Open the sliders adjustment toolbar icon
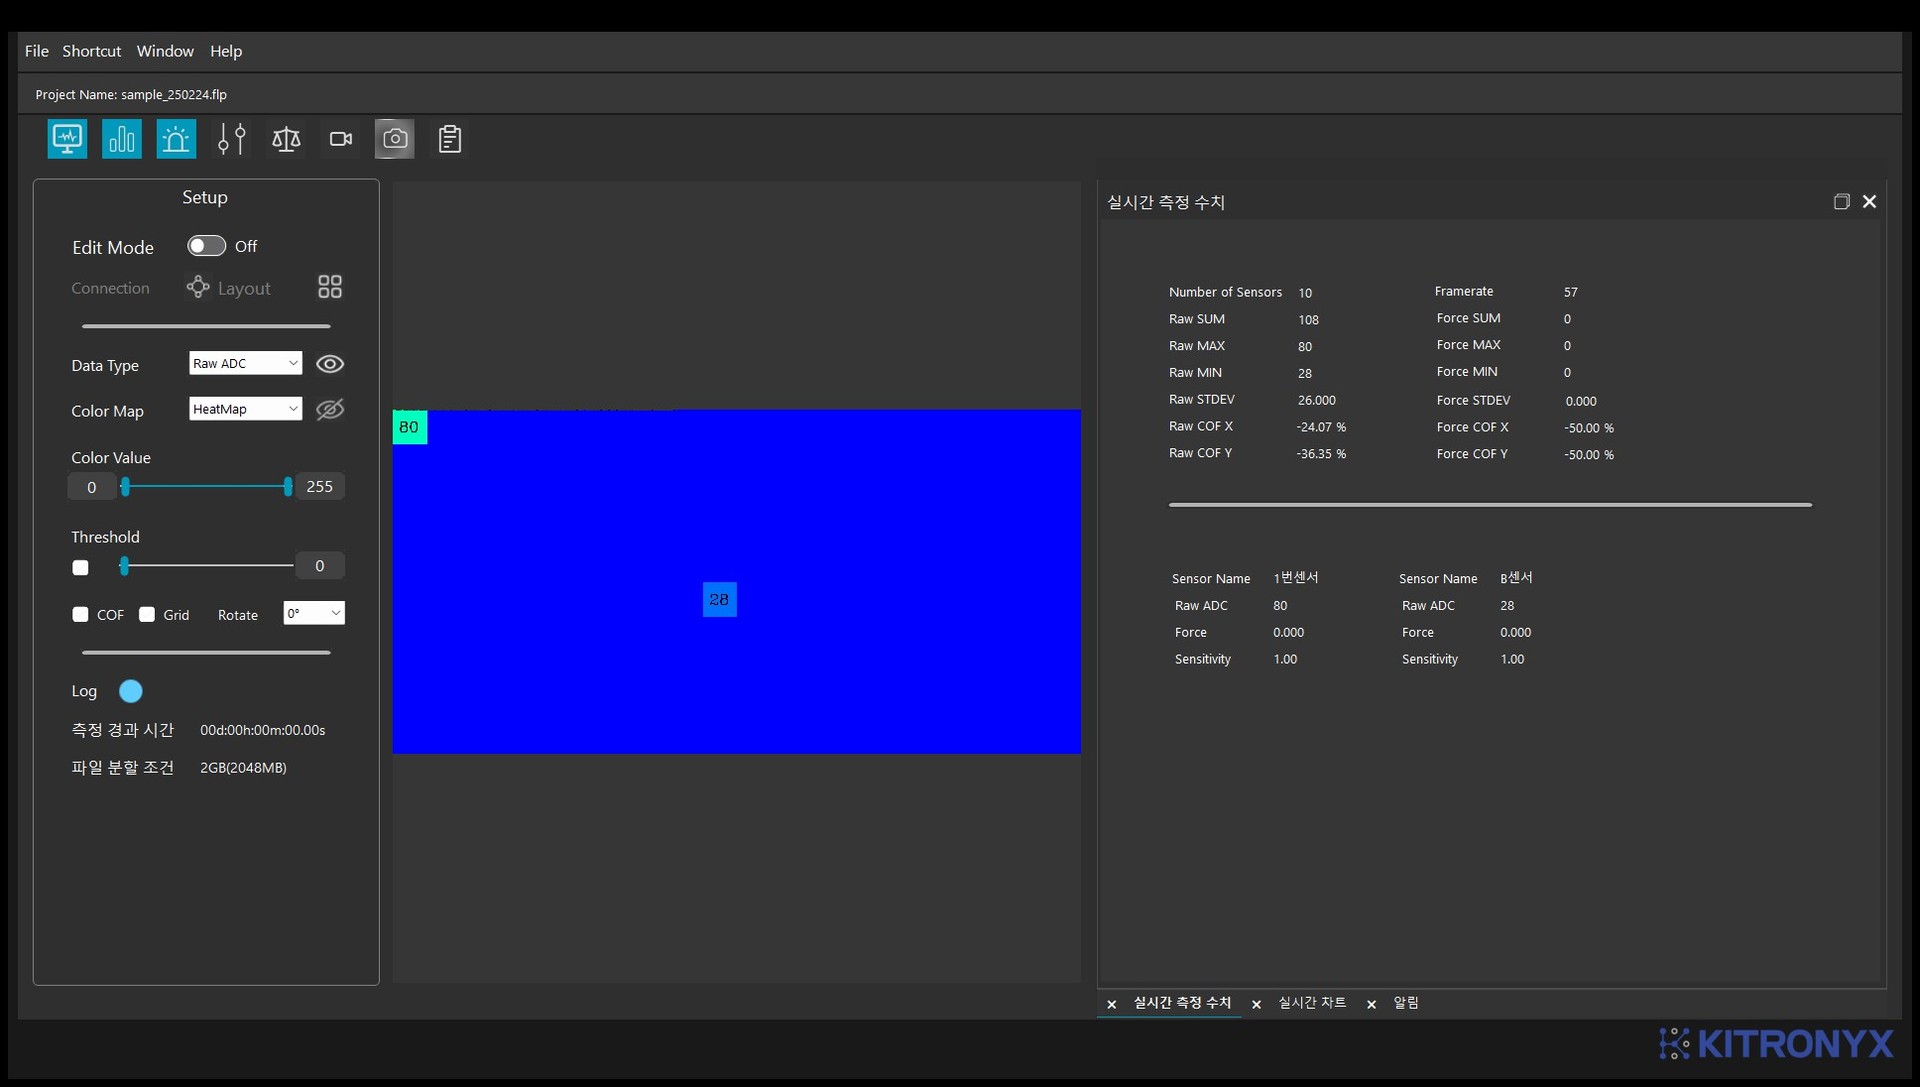The image size is (1920, 1087). (x=231, y=139)
